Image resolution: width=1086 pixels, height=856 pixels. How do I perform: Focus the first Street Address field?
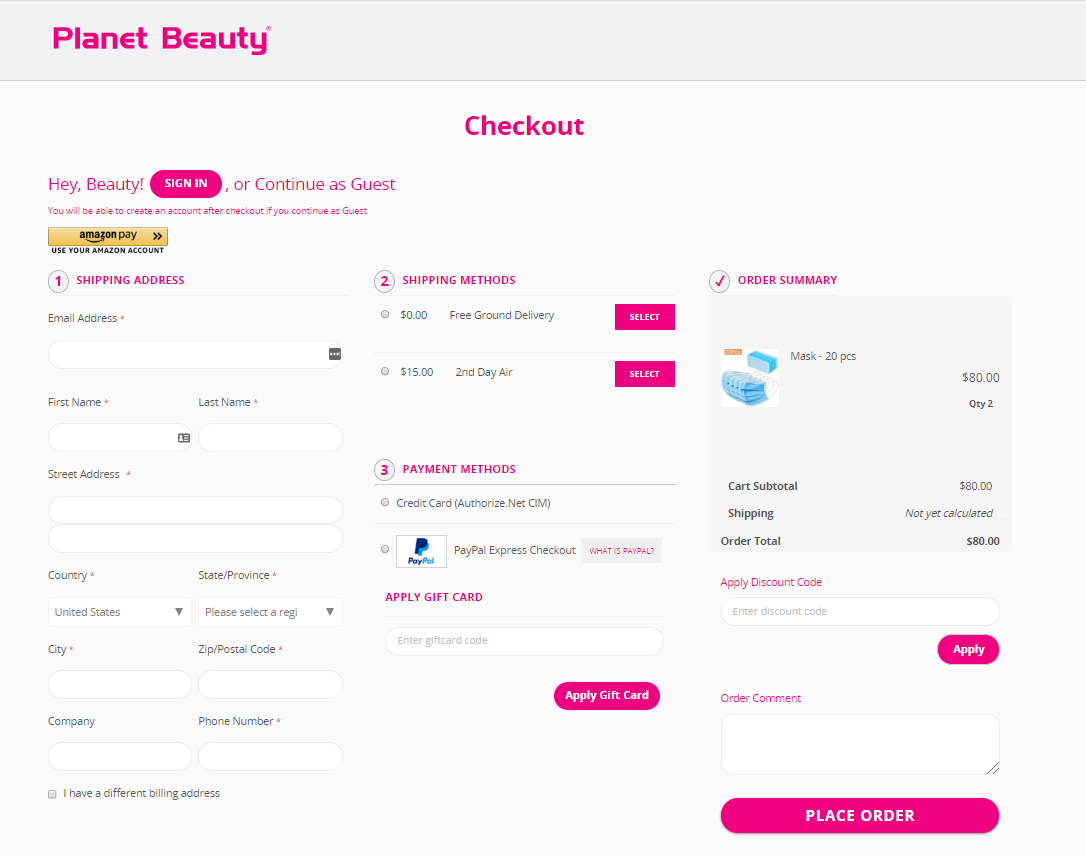click(x=195, y=510)
